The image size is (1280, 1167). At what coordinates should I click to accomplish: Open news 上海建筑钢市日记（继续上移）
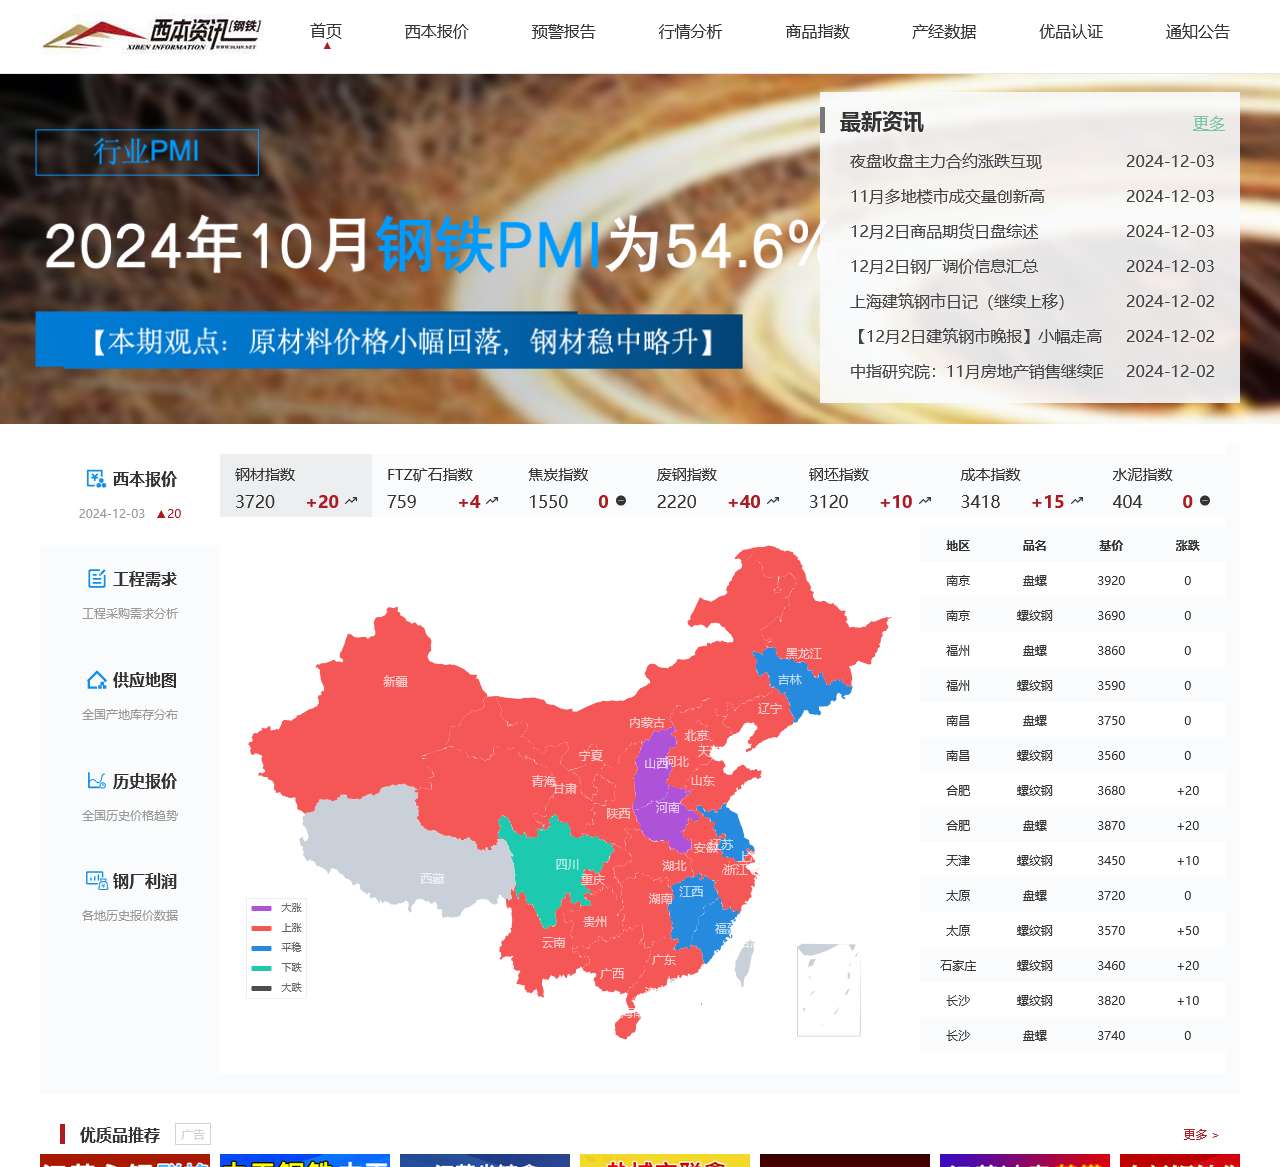click(957, 301)
